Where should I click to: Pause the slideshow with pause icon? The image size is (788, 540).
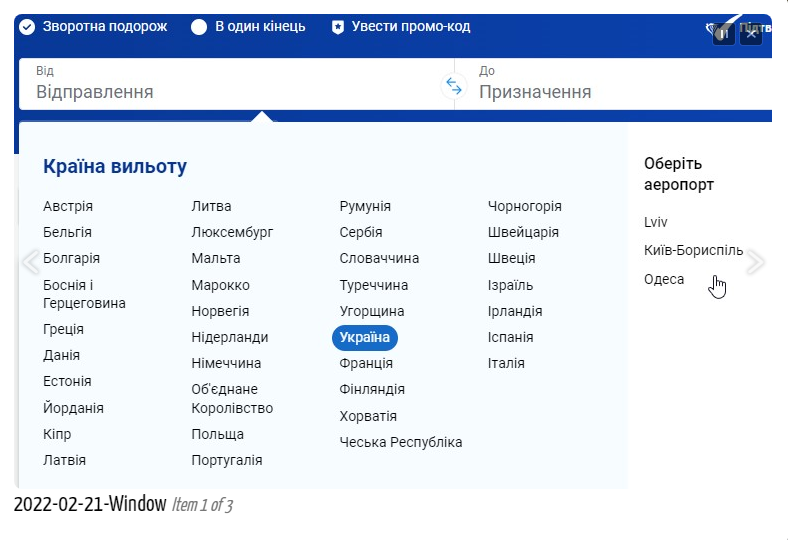(723, 34)
